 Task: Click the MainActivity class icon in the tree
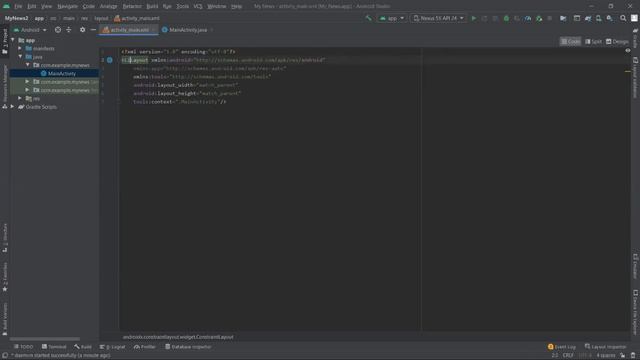[x=44, y=73]
